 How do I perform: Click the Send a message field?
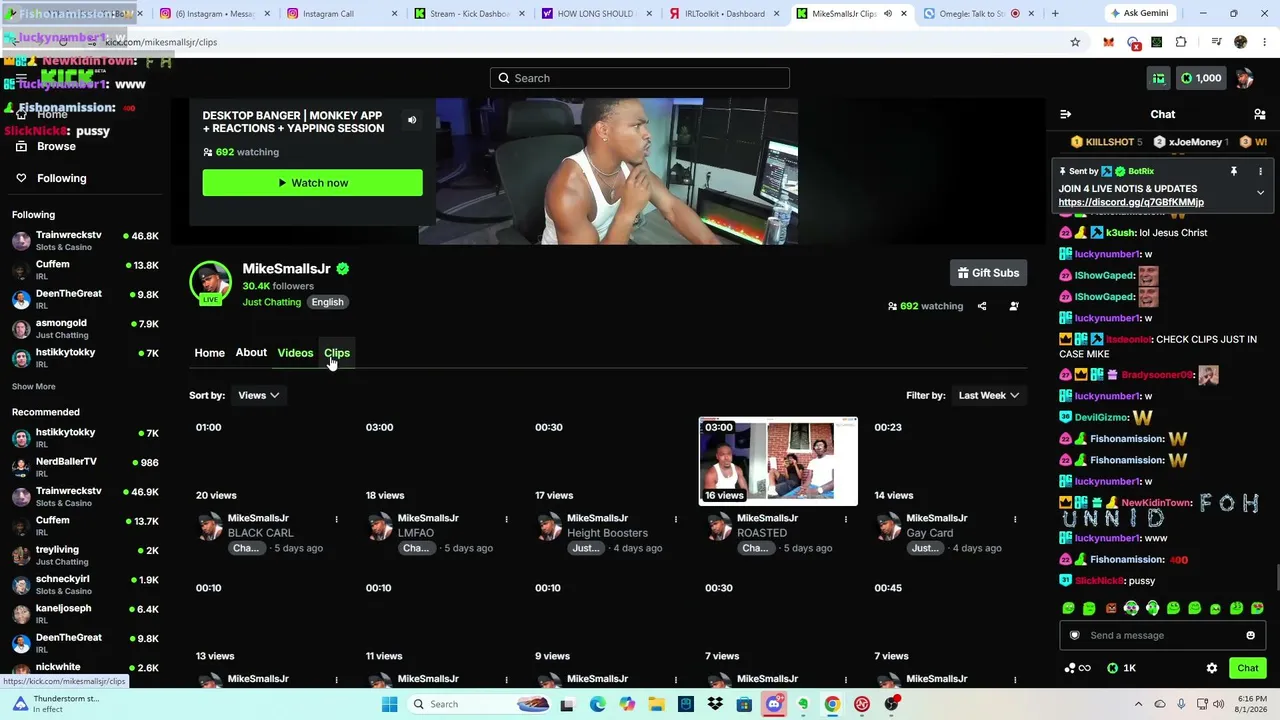1162,635
